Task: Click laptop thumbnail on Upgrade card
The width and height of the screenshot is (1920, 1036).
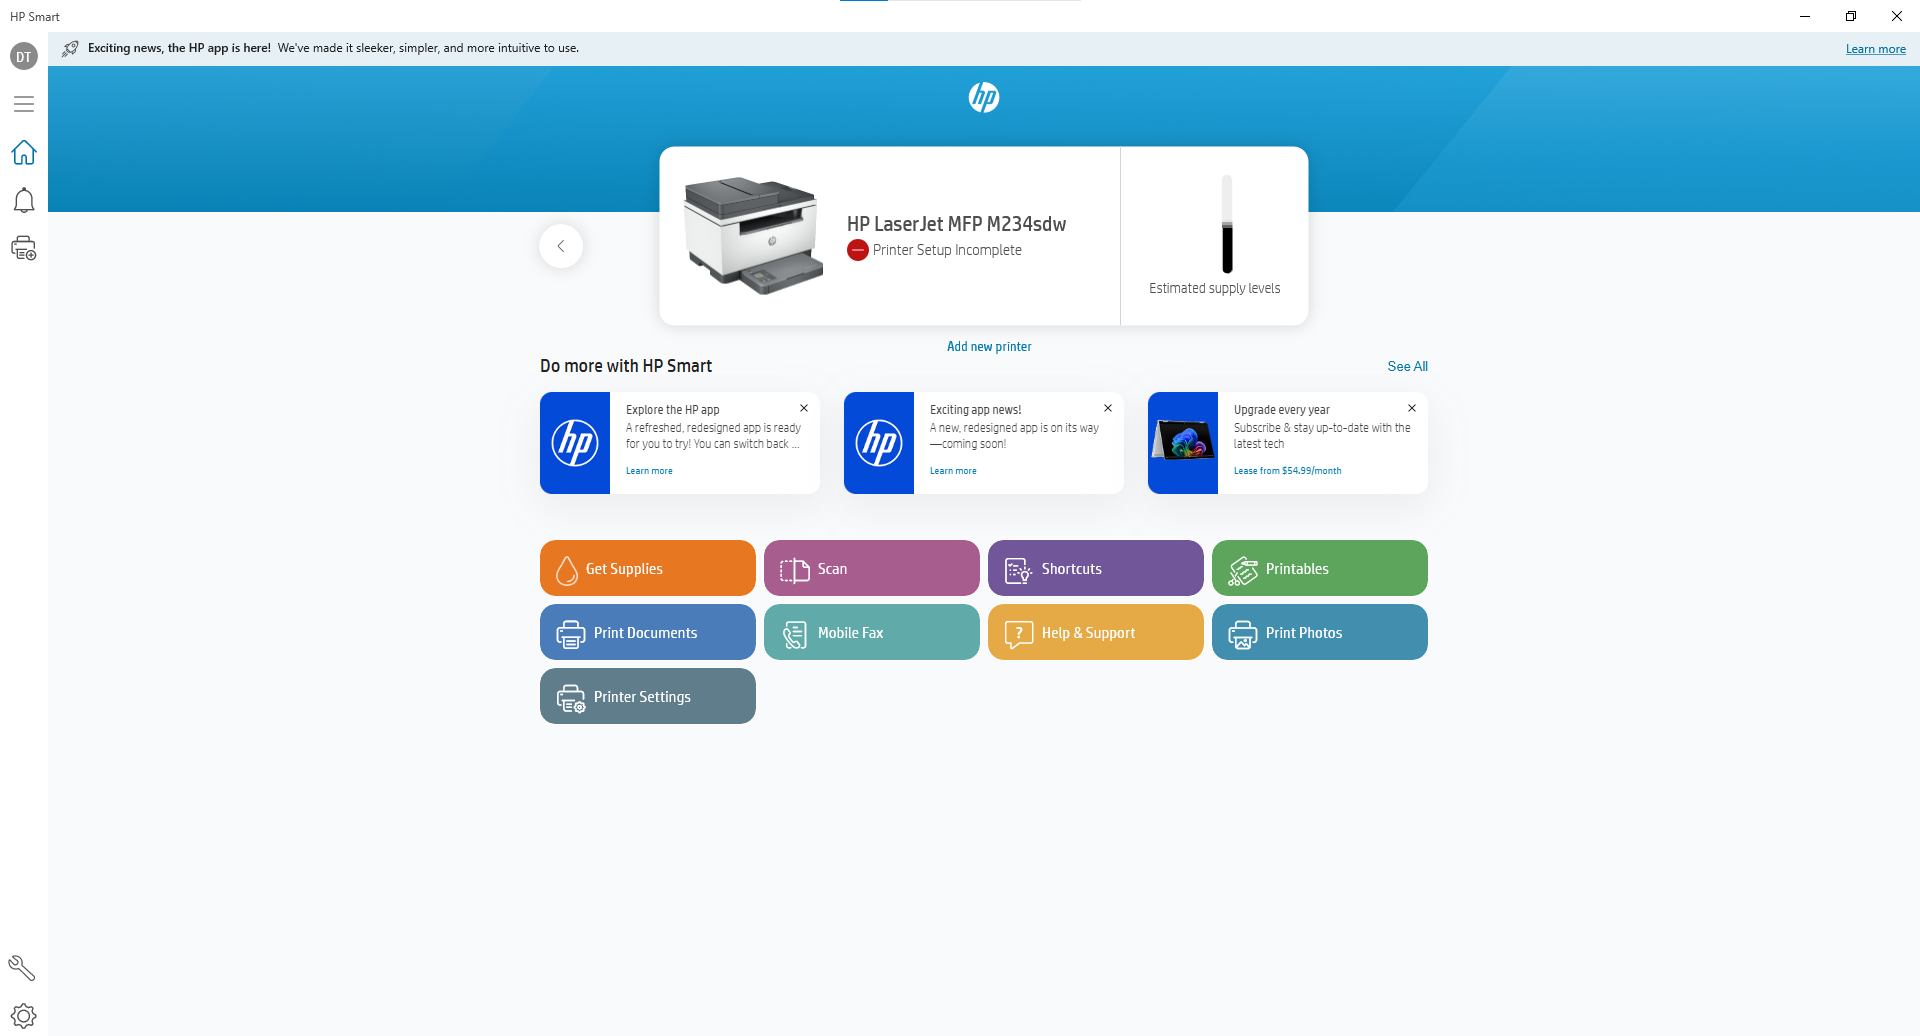Action: pos(1183,443)
